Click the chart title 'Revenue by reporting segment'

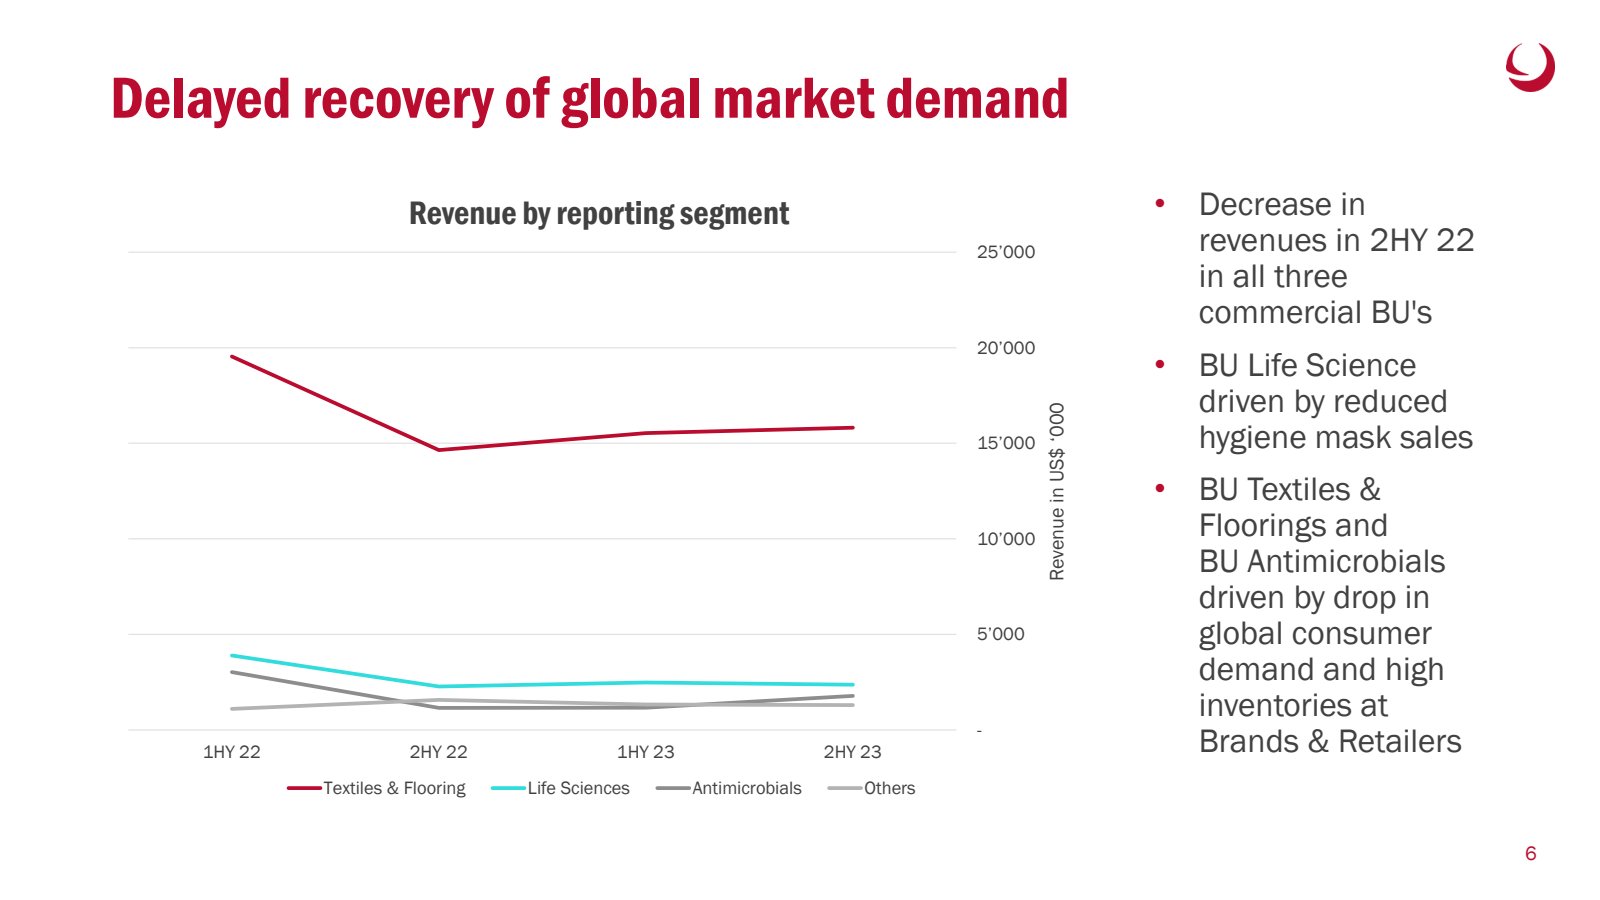[x=599, y=213]
